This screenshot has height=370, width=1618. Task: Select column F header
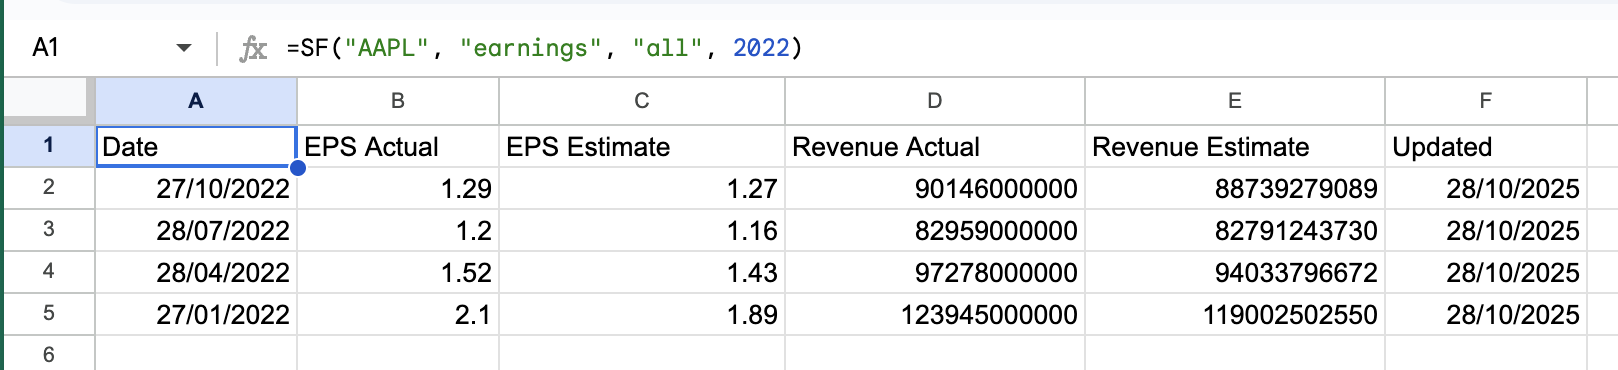click(x=1486, y=101)
